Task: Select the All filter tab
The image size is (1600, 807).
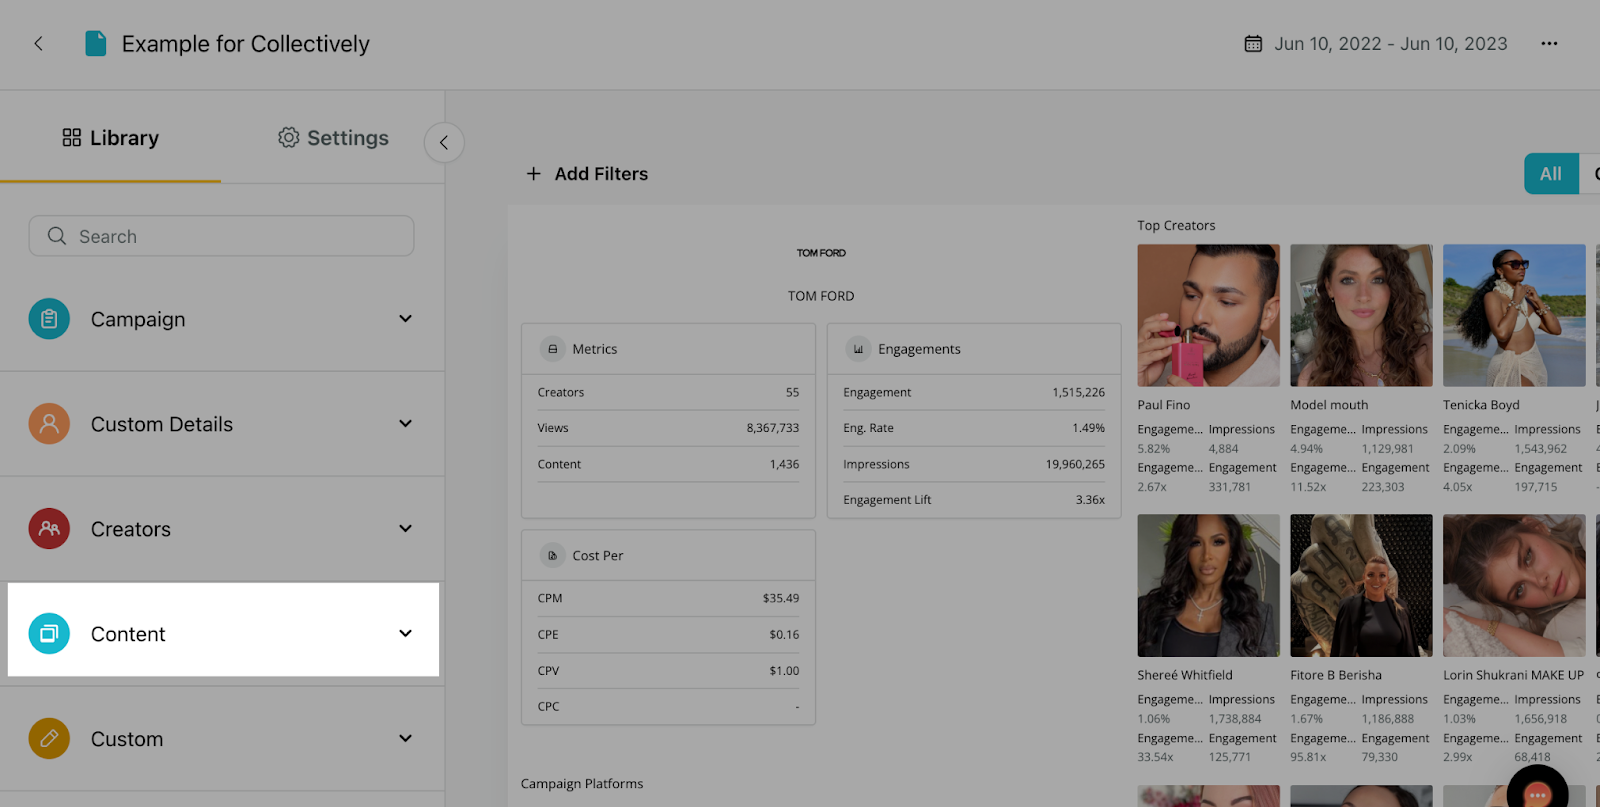Action: click(1551, 174)
